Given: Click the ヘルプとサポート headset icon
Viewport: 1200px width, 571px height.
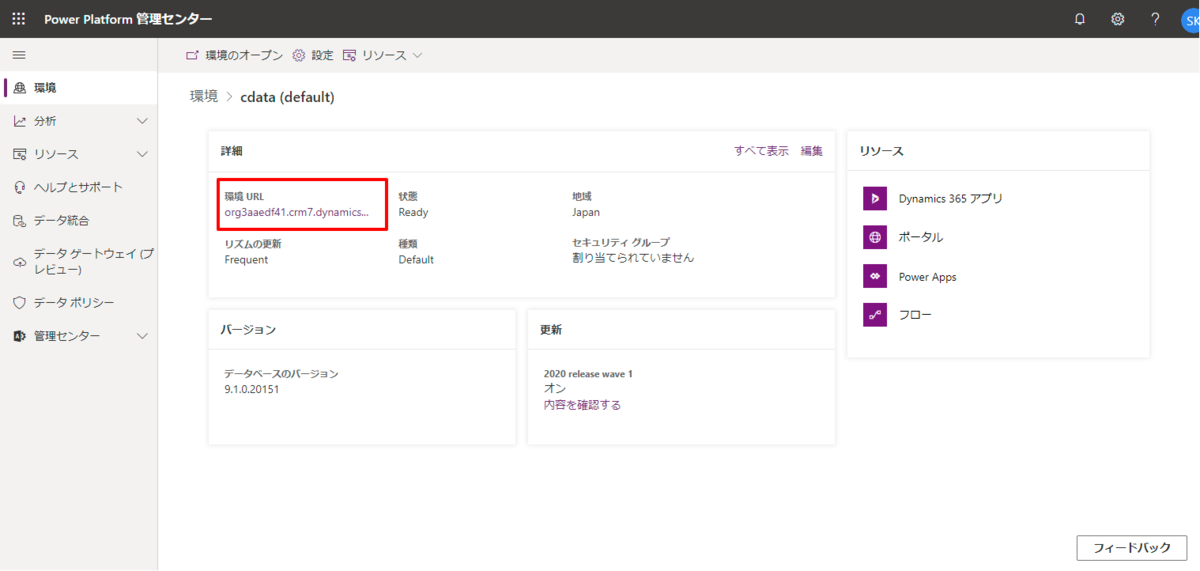Looking at the screenshot, I should pos(19,187).
